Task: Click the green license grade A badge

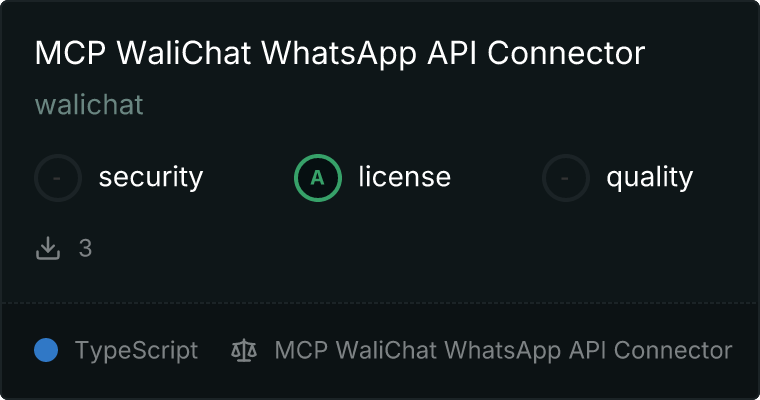Action: (x=317, y=178)
